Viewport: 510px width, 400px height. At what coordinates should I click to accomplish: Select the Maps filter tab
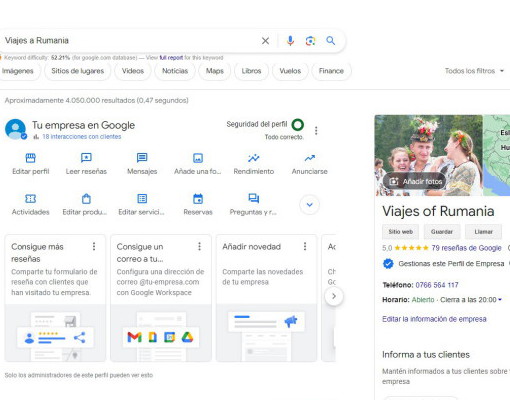[215, 71]
